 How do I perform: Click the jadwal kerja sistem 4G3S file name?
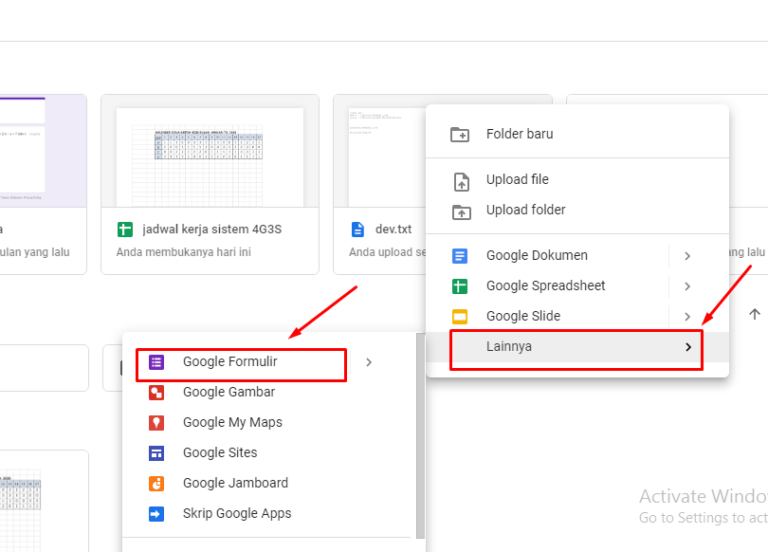[212, 229]
